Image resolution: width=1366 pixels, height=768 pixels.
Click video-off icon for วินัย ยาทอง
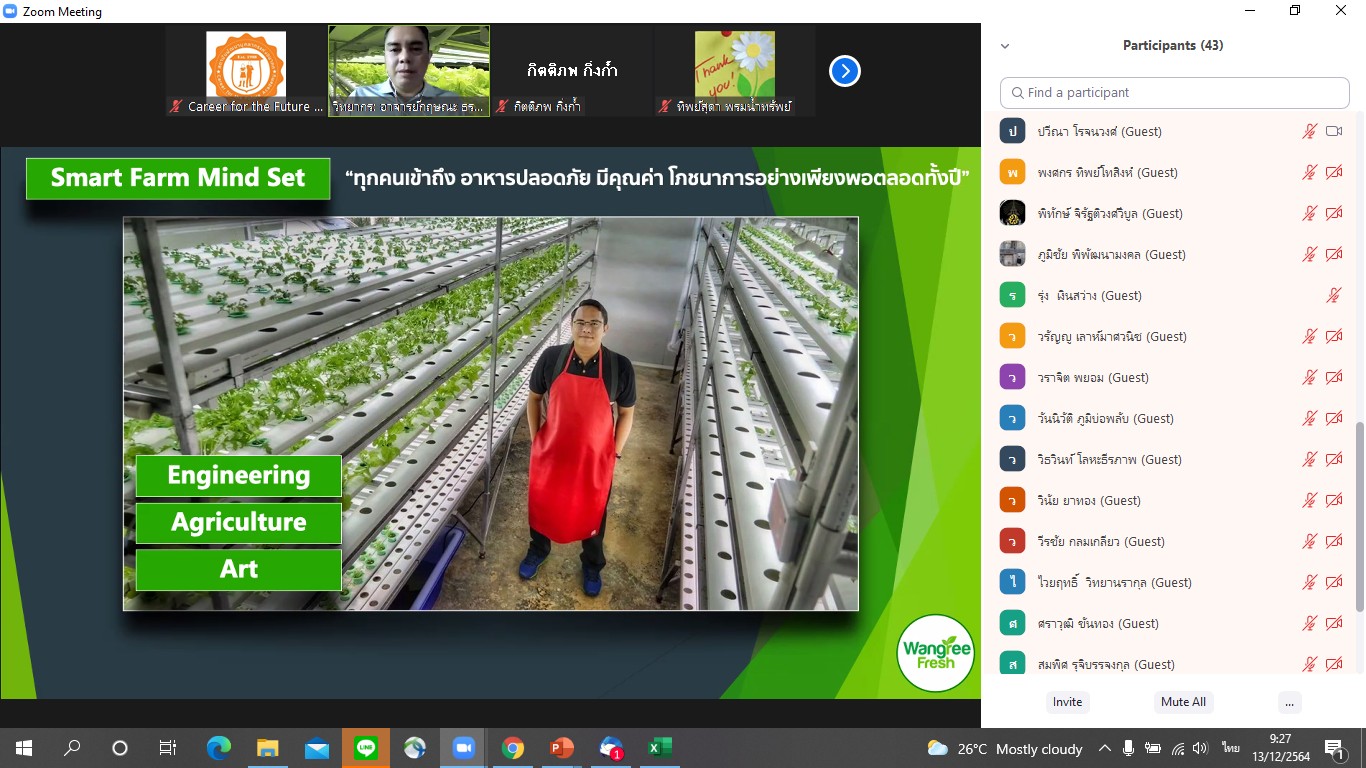click(1334, 500)
